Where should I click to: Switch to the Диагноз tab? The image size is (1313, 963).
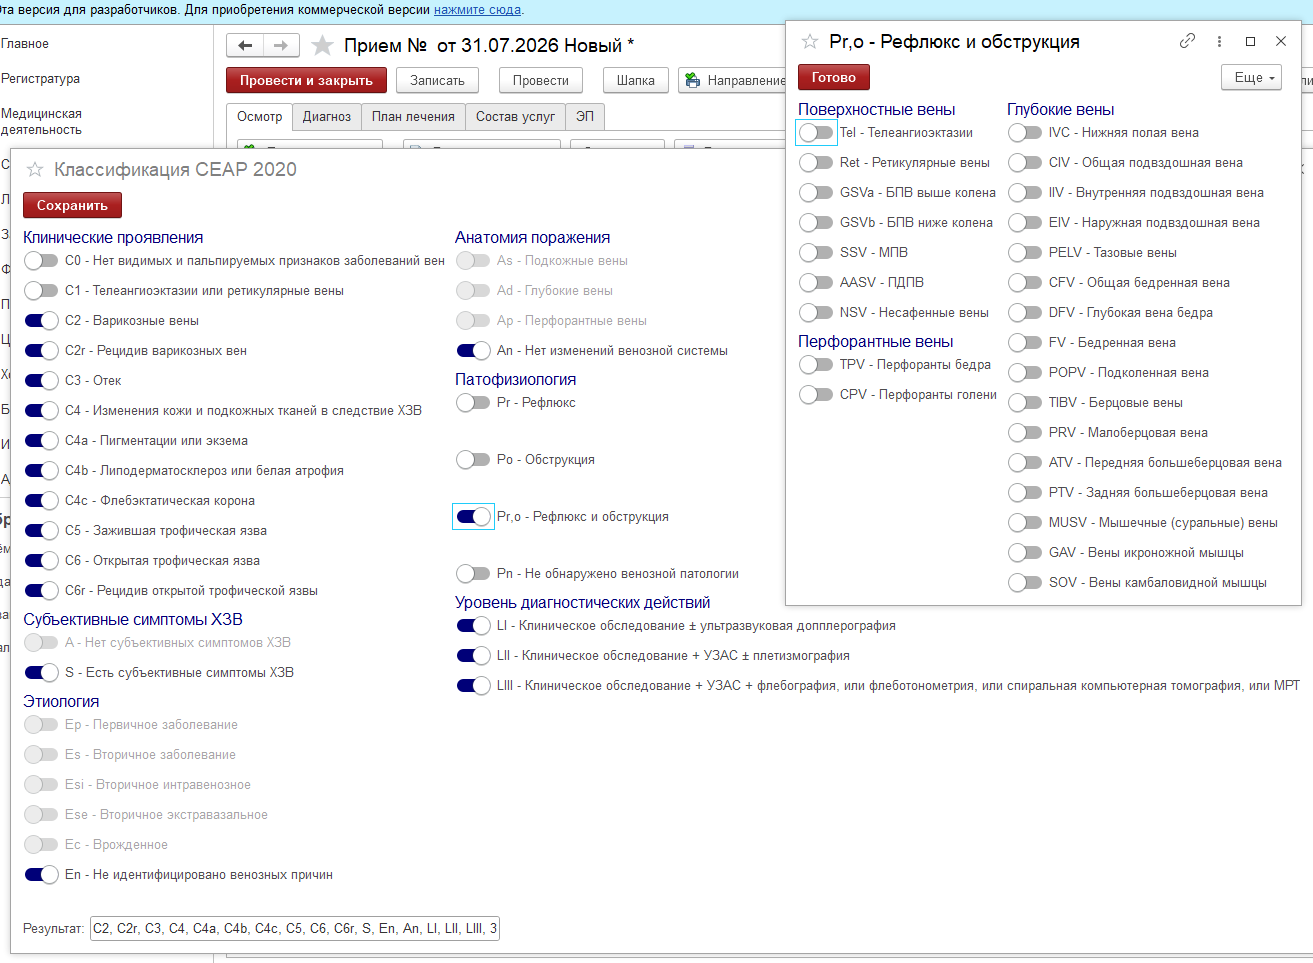(327, 117)
